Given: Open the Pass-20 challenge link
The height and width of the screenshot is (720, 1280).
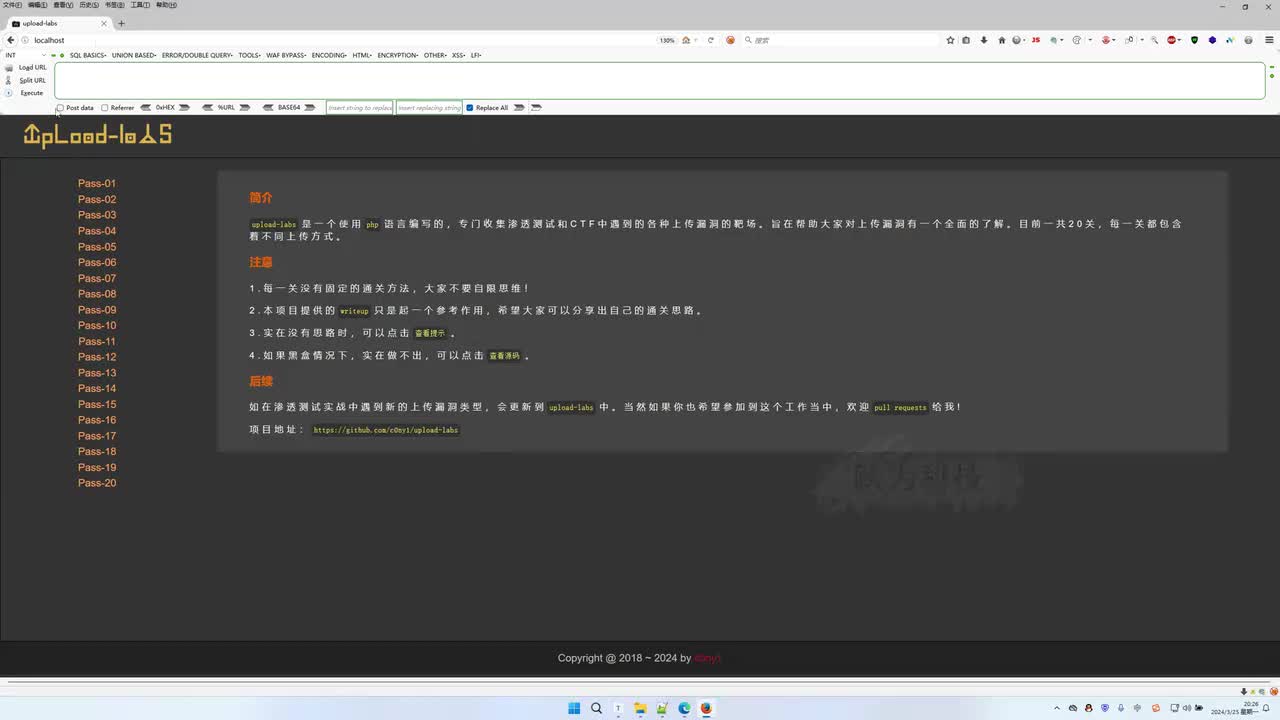Looking at the screenshot, I should click(97, 483).
